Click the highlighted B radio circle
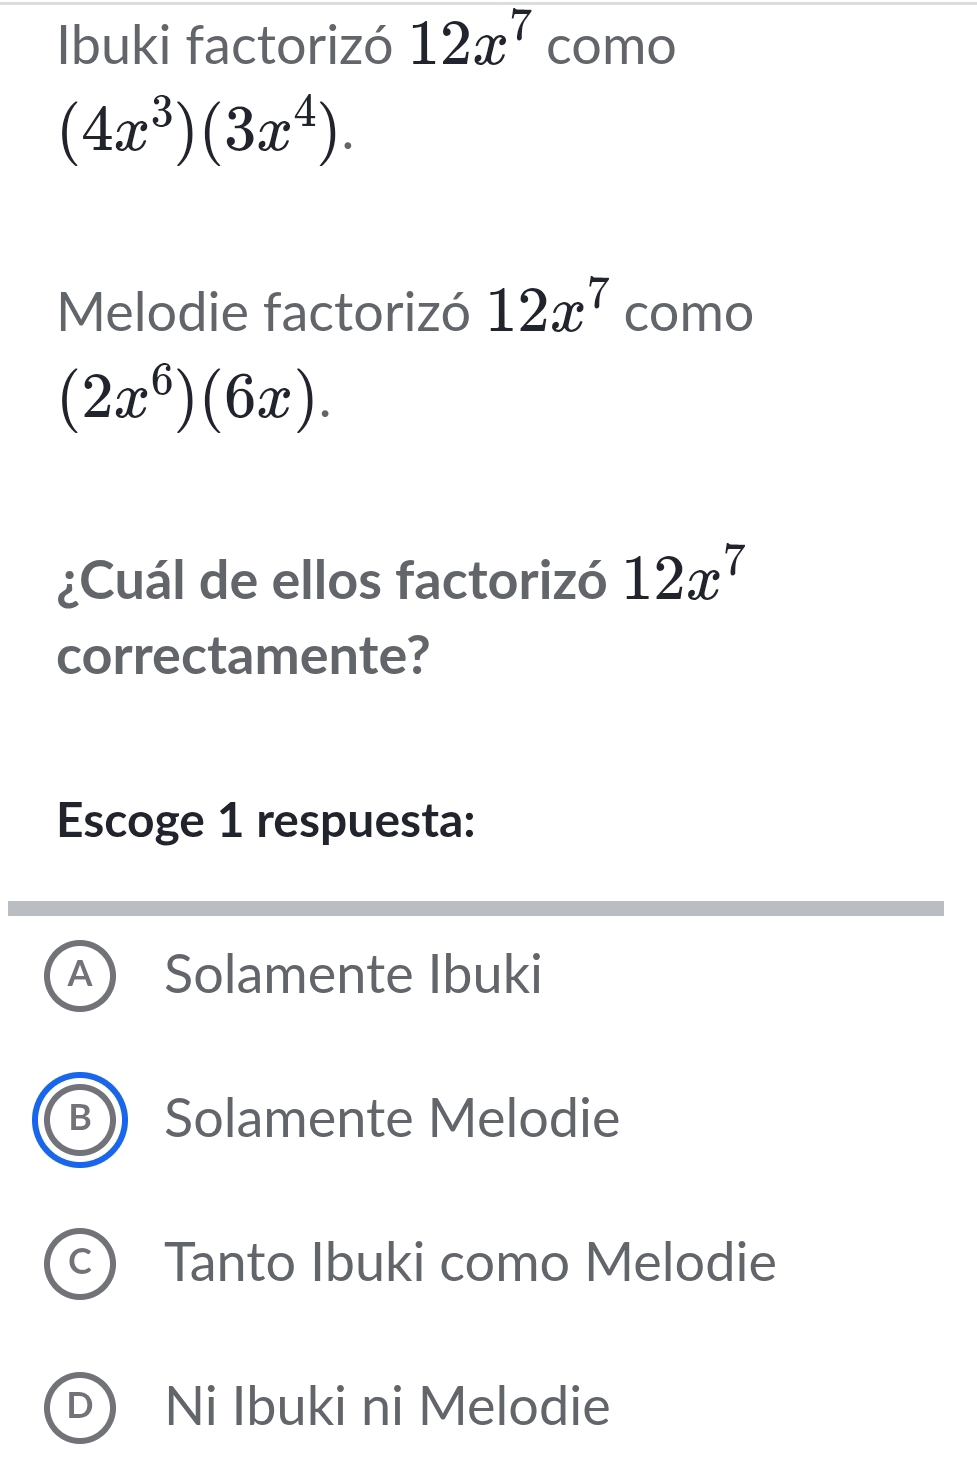Viewport: 977px width, 1472px height. (x=80, y=1119)
